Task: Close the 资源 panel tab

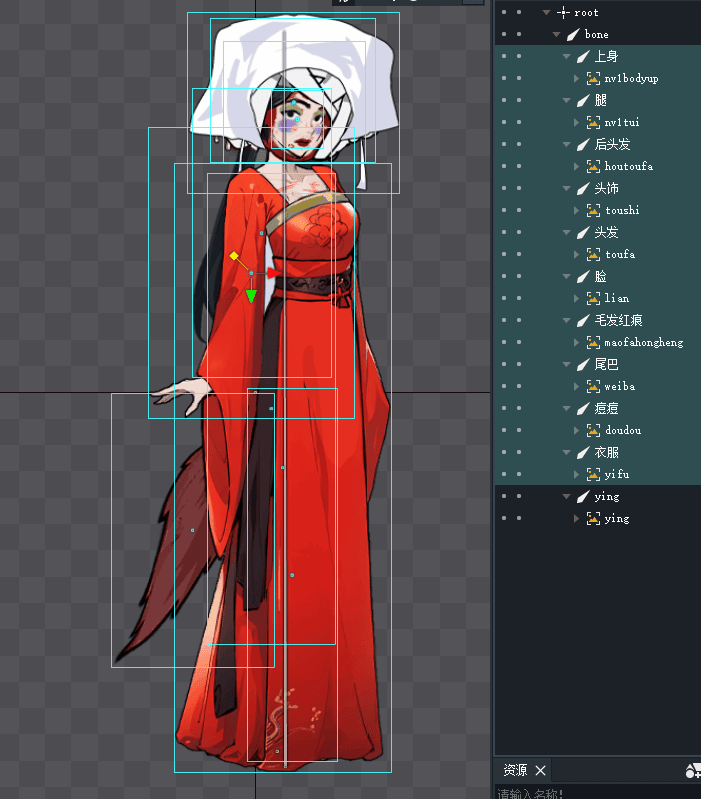Action: 540,770
